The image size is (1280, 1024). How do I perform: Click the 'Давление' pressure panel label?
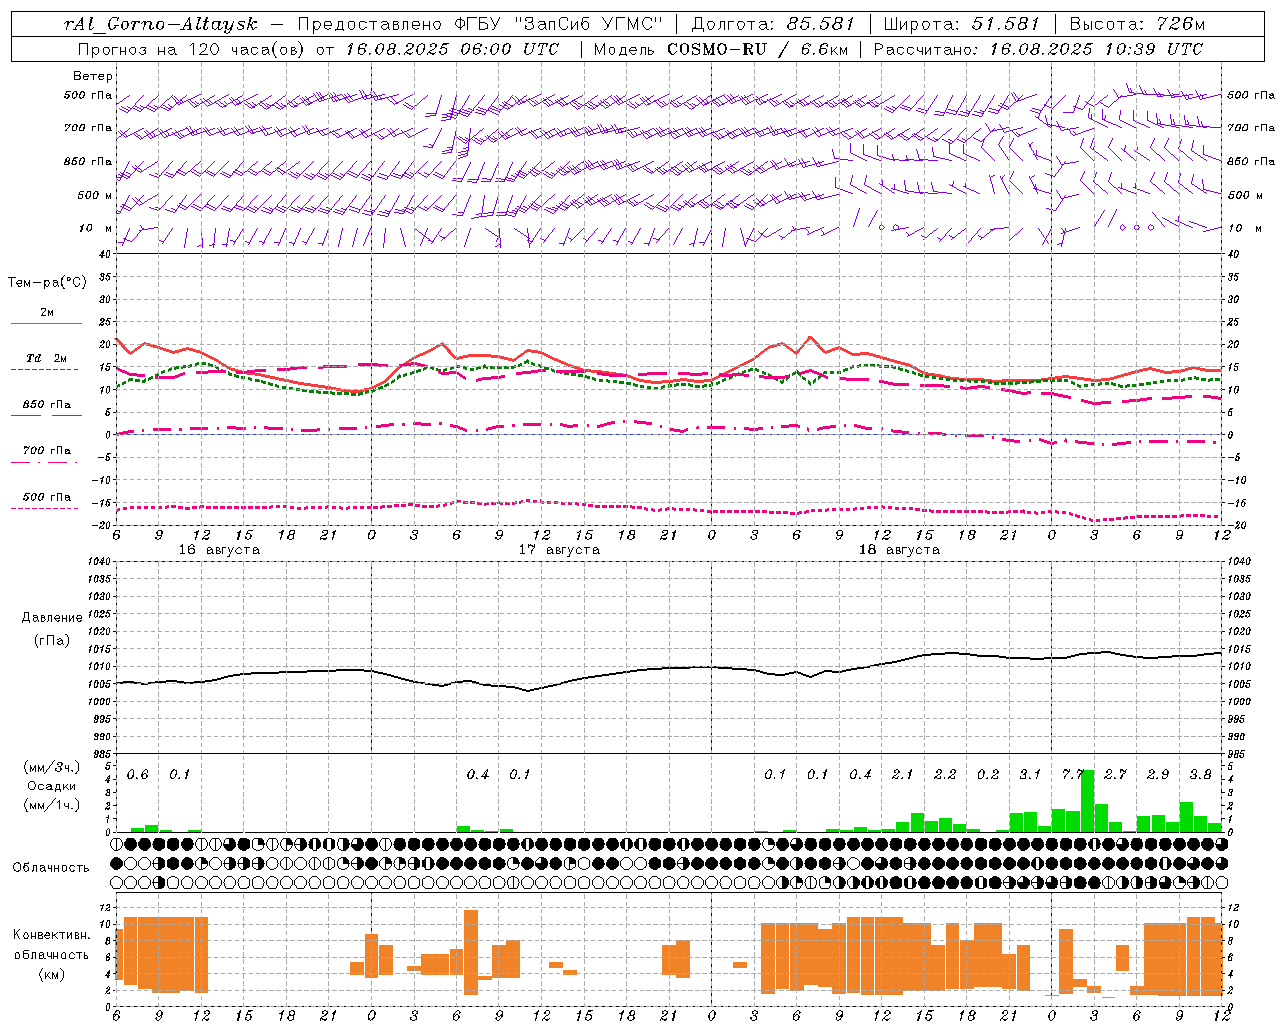pyautogui.click(x=52, y=618)
